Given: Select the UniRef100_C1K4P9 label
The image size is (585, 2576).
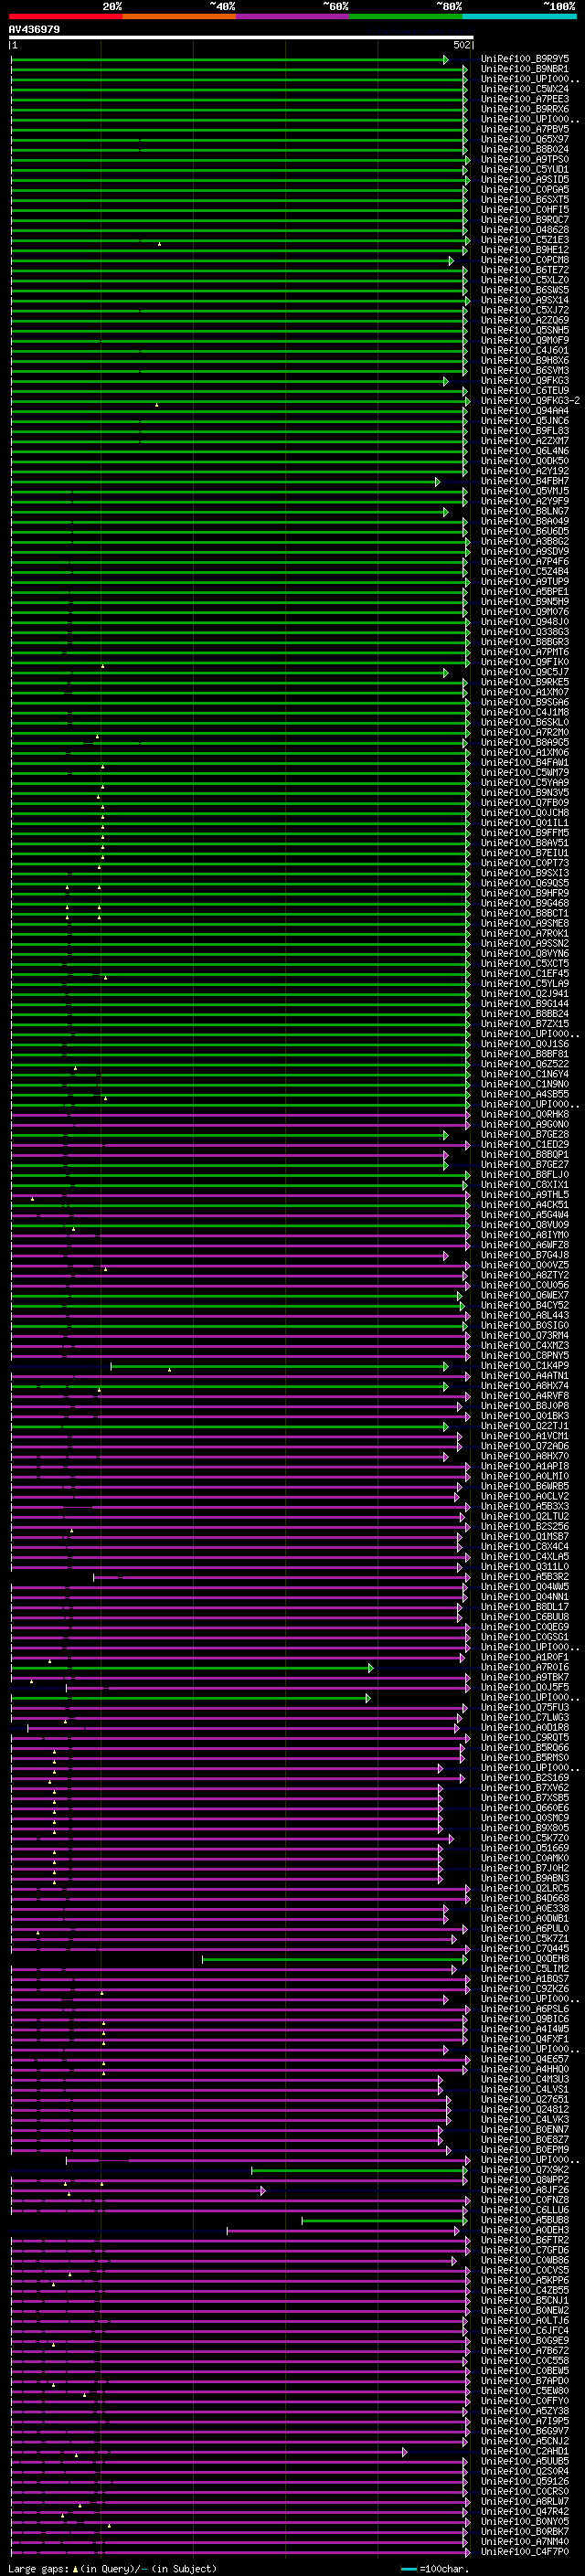Looking at the screenshot, I should click(x=525, y=1365).
